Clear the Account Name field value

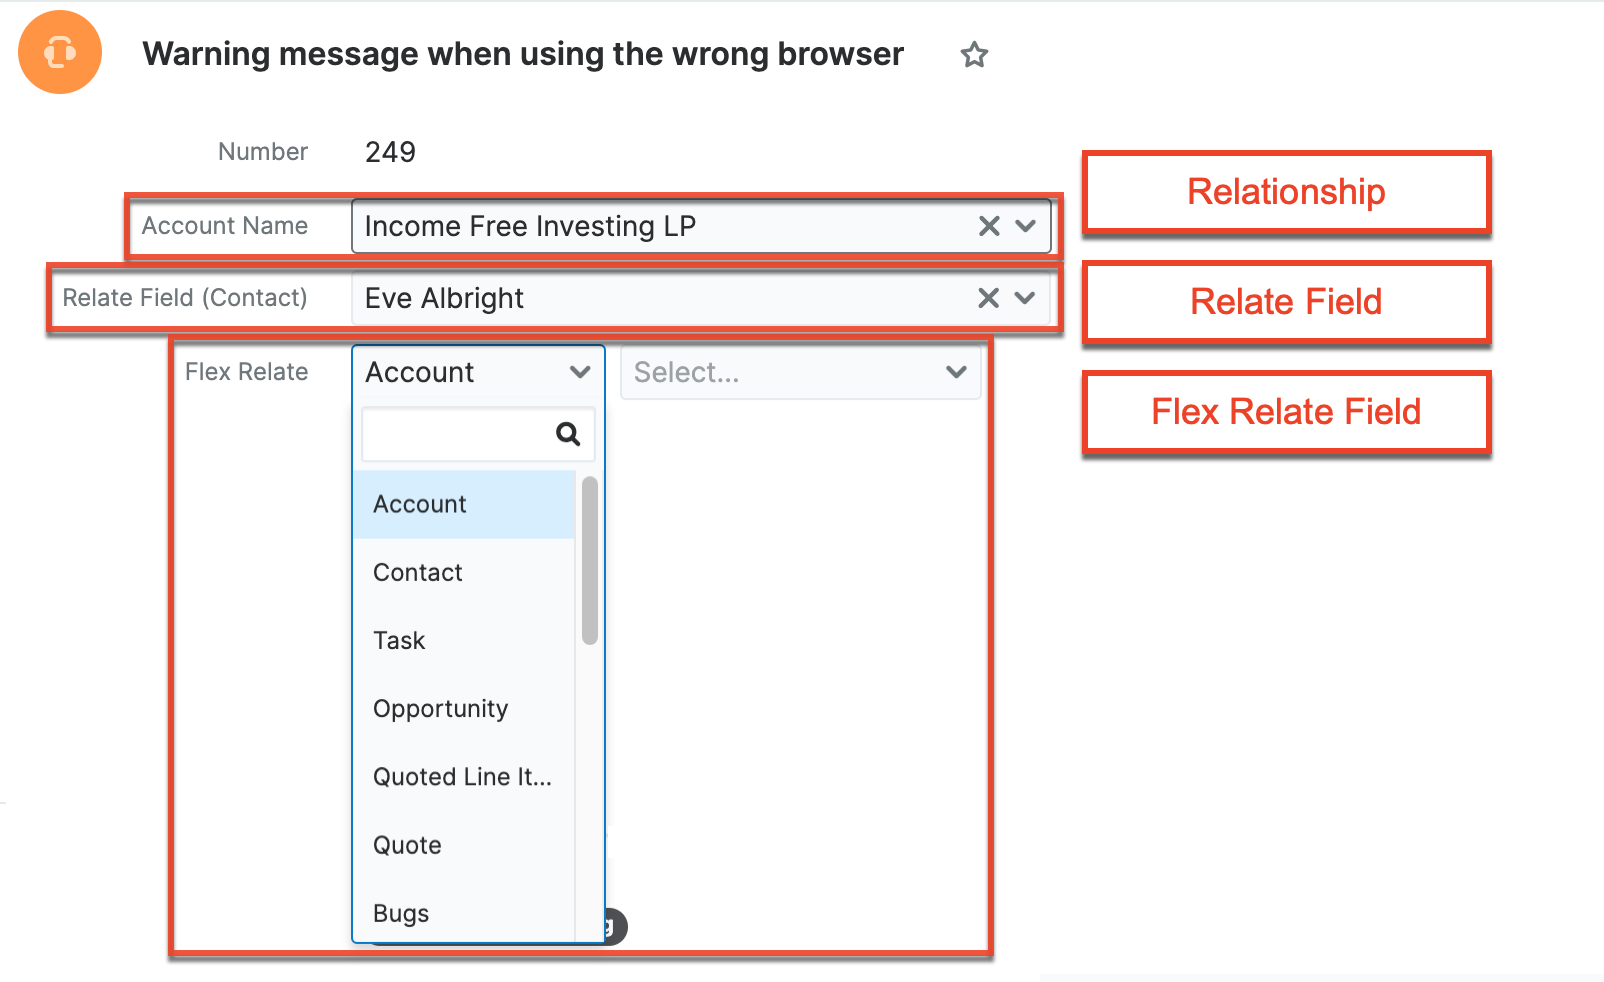point(989,226)
